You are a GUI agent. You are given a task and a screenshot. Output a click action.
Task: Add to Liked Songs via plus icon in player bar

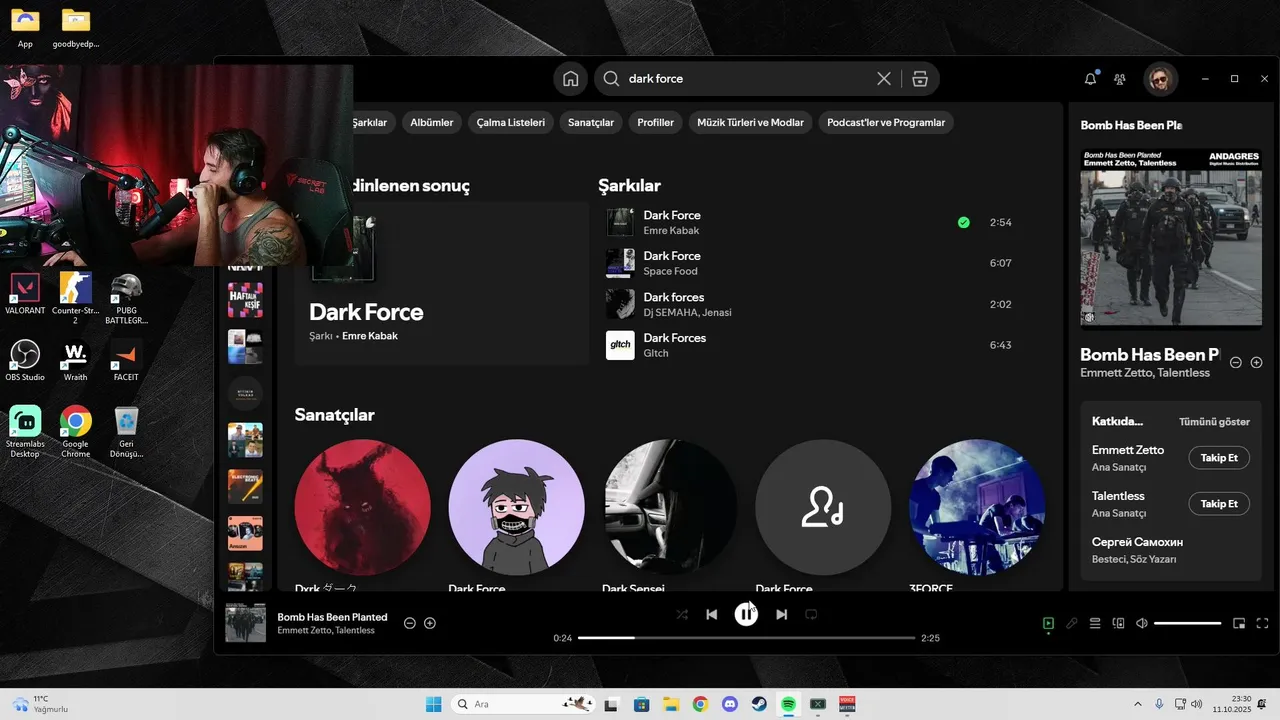tap(430, 623)
